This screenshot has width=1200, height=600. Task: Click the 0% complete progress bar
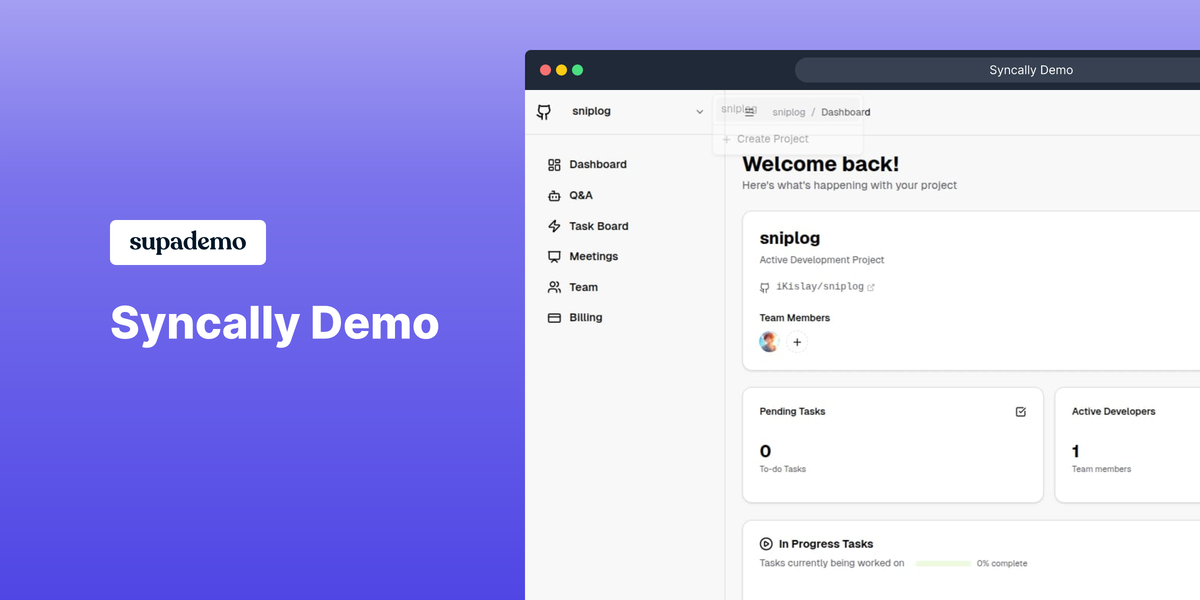point(943,564)
